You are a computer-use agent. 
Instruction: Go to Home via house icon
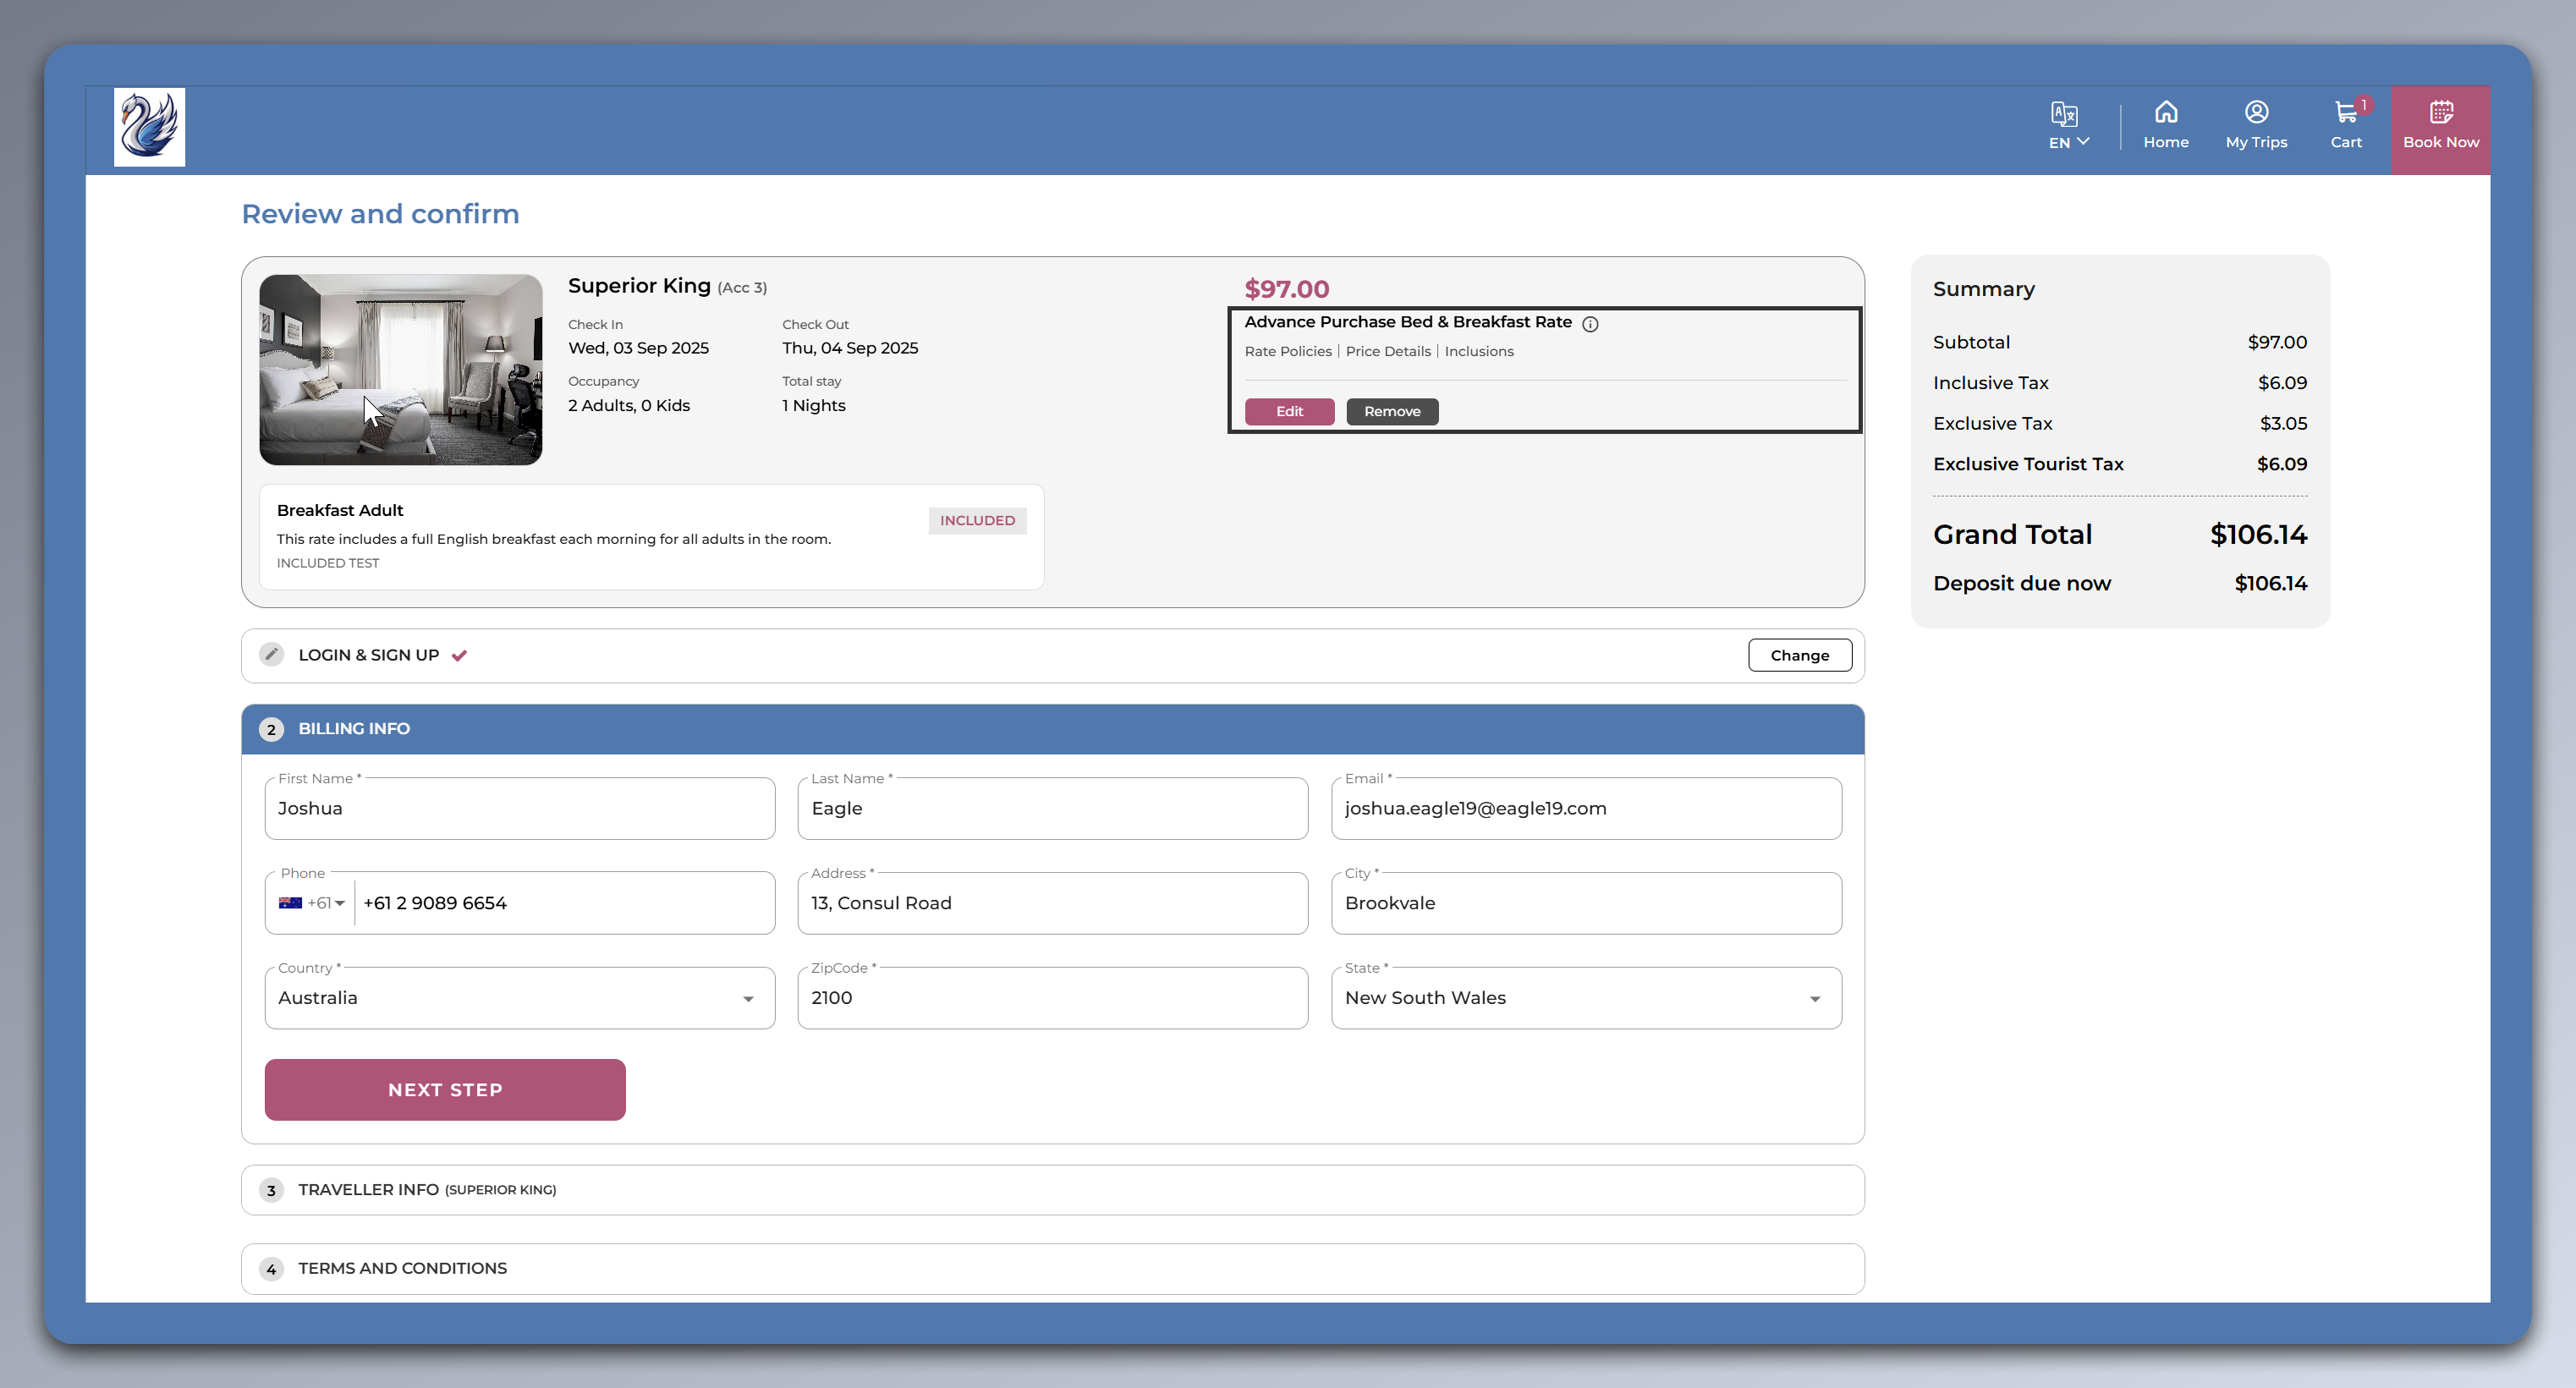click(2165, 112)
